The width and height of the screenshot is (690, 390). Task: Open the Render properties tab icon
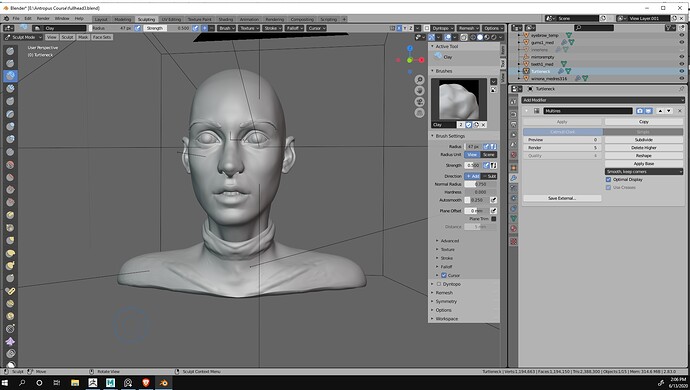[513, 114]
